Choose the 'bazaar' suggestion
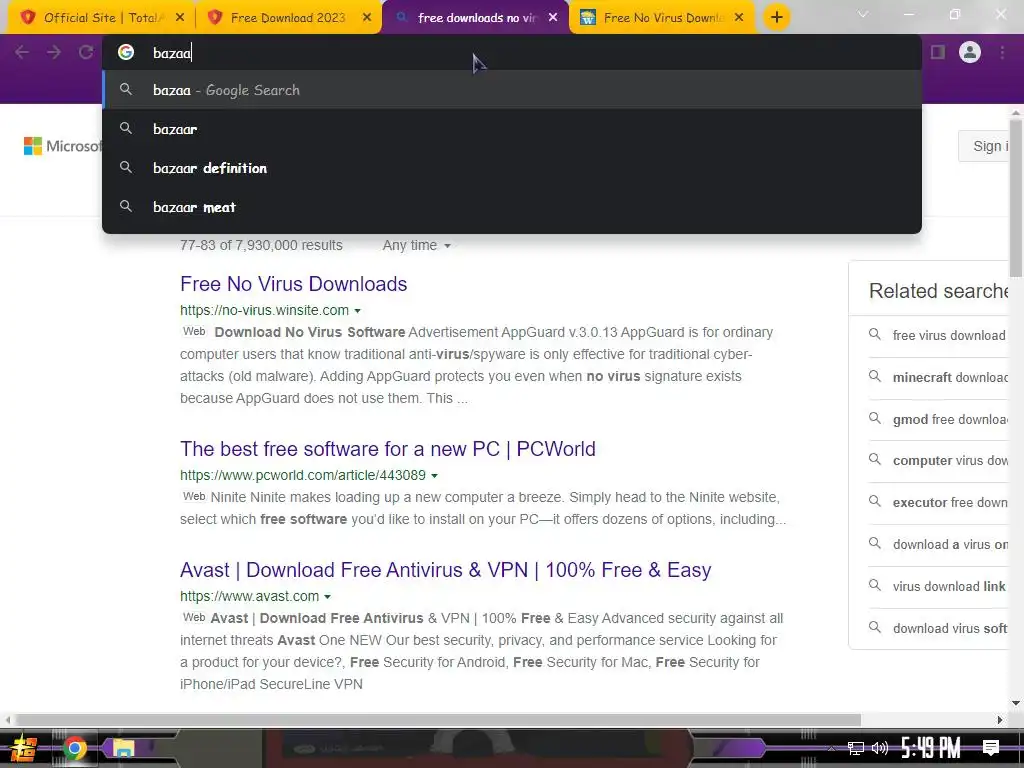The image size is (1024, 768). [512, 129]
